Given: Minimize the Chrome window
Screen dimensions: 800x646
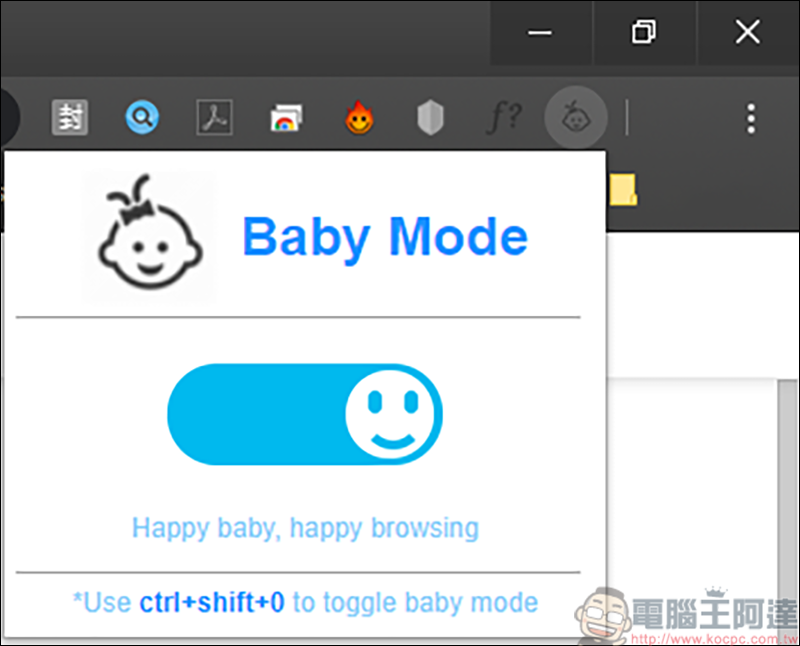Looking at the screenshot, I should [x=540, y=33].
